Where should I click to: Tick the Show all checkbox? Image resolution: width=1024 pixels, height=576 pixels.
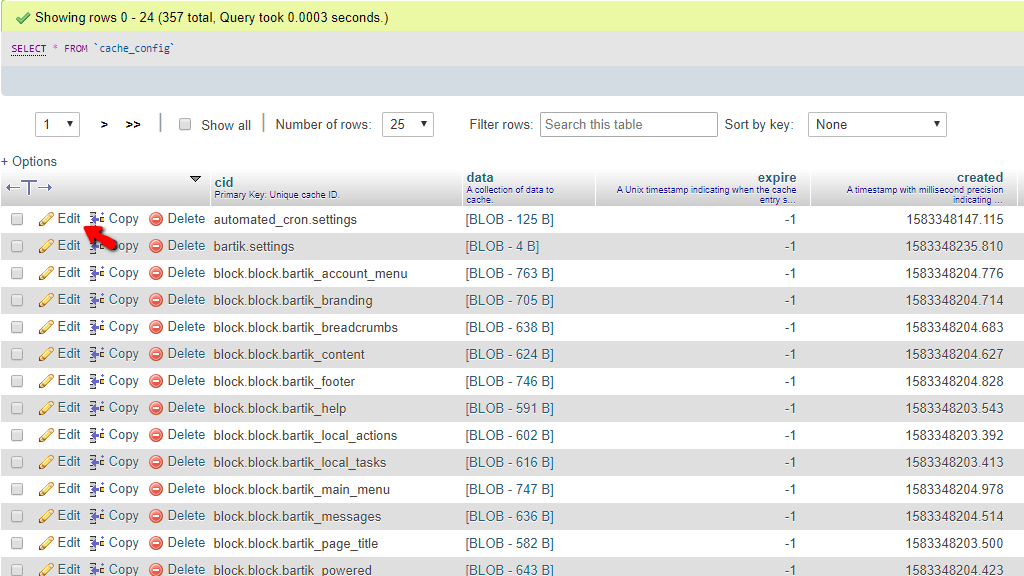coord(185,124)
